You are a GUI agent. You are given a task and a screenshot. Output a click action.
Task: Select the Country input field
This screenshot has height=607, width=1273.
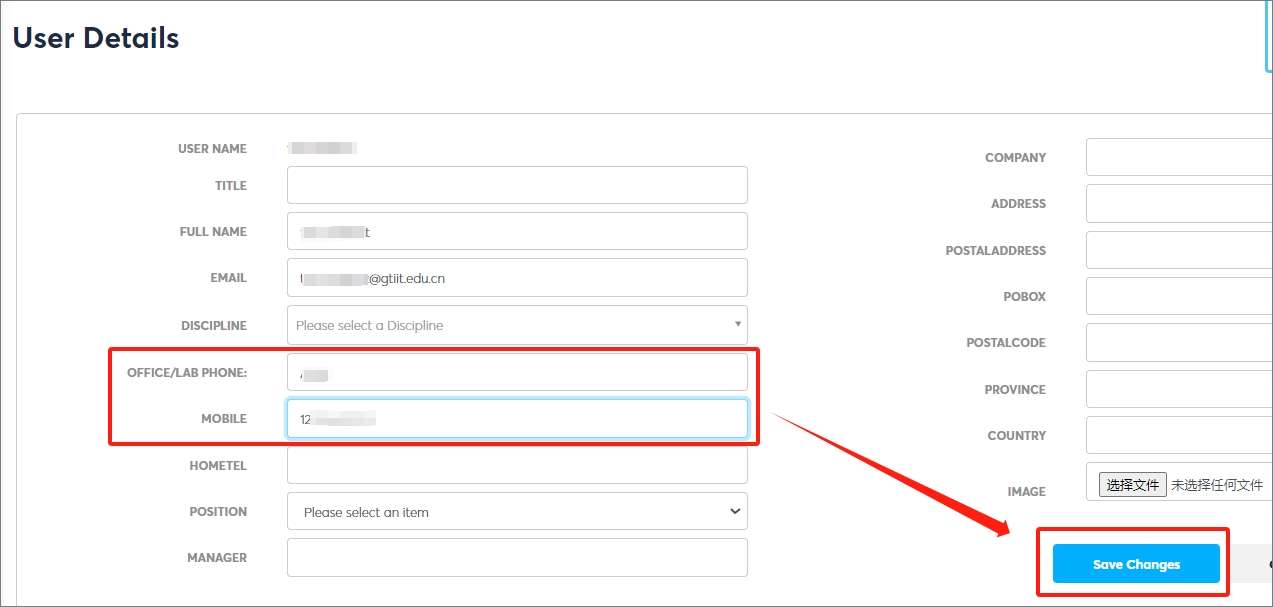1179,435
